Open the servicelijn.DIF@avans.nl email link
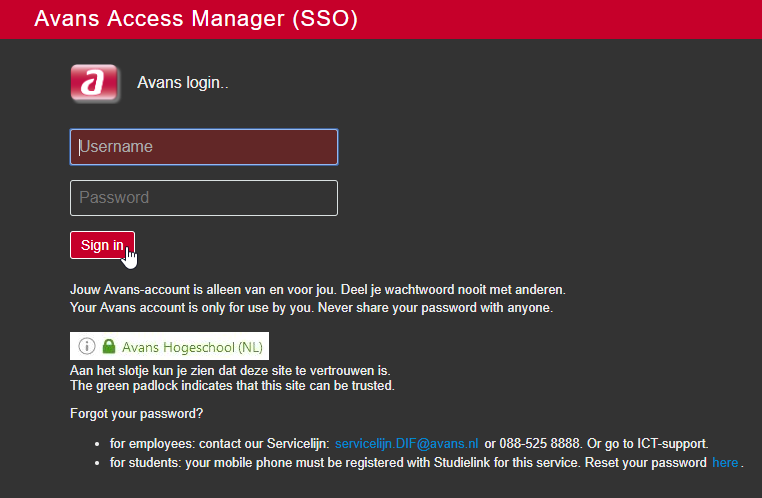The width and height of the screenshot is (762, 498). [406, 444]
